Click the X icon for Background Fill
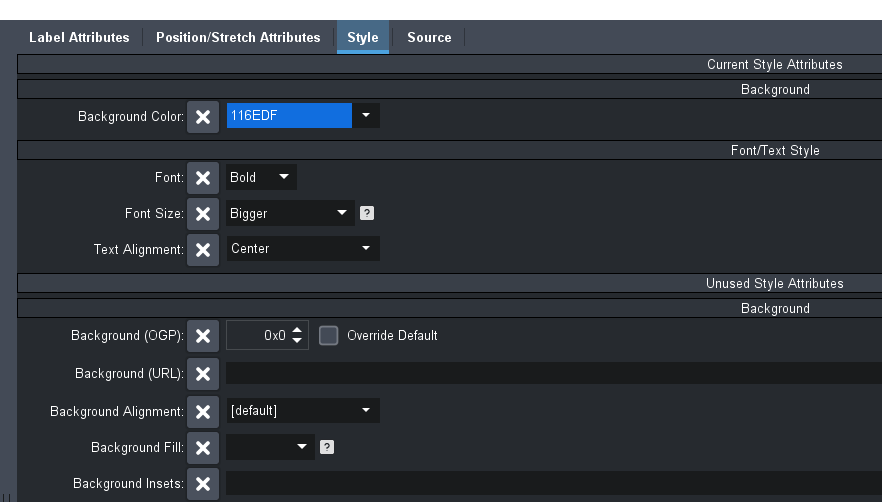882x502 pixels. coord(203,447)
